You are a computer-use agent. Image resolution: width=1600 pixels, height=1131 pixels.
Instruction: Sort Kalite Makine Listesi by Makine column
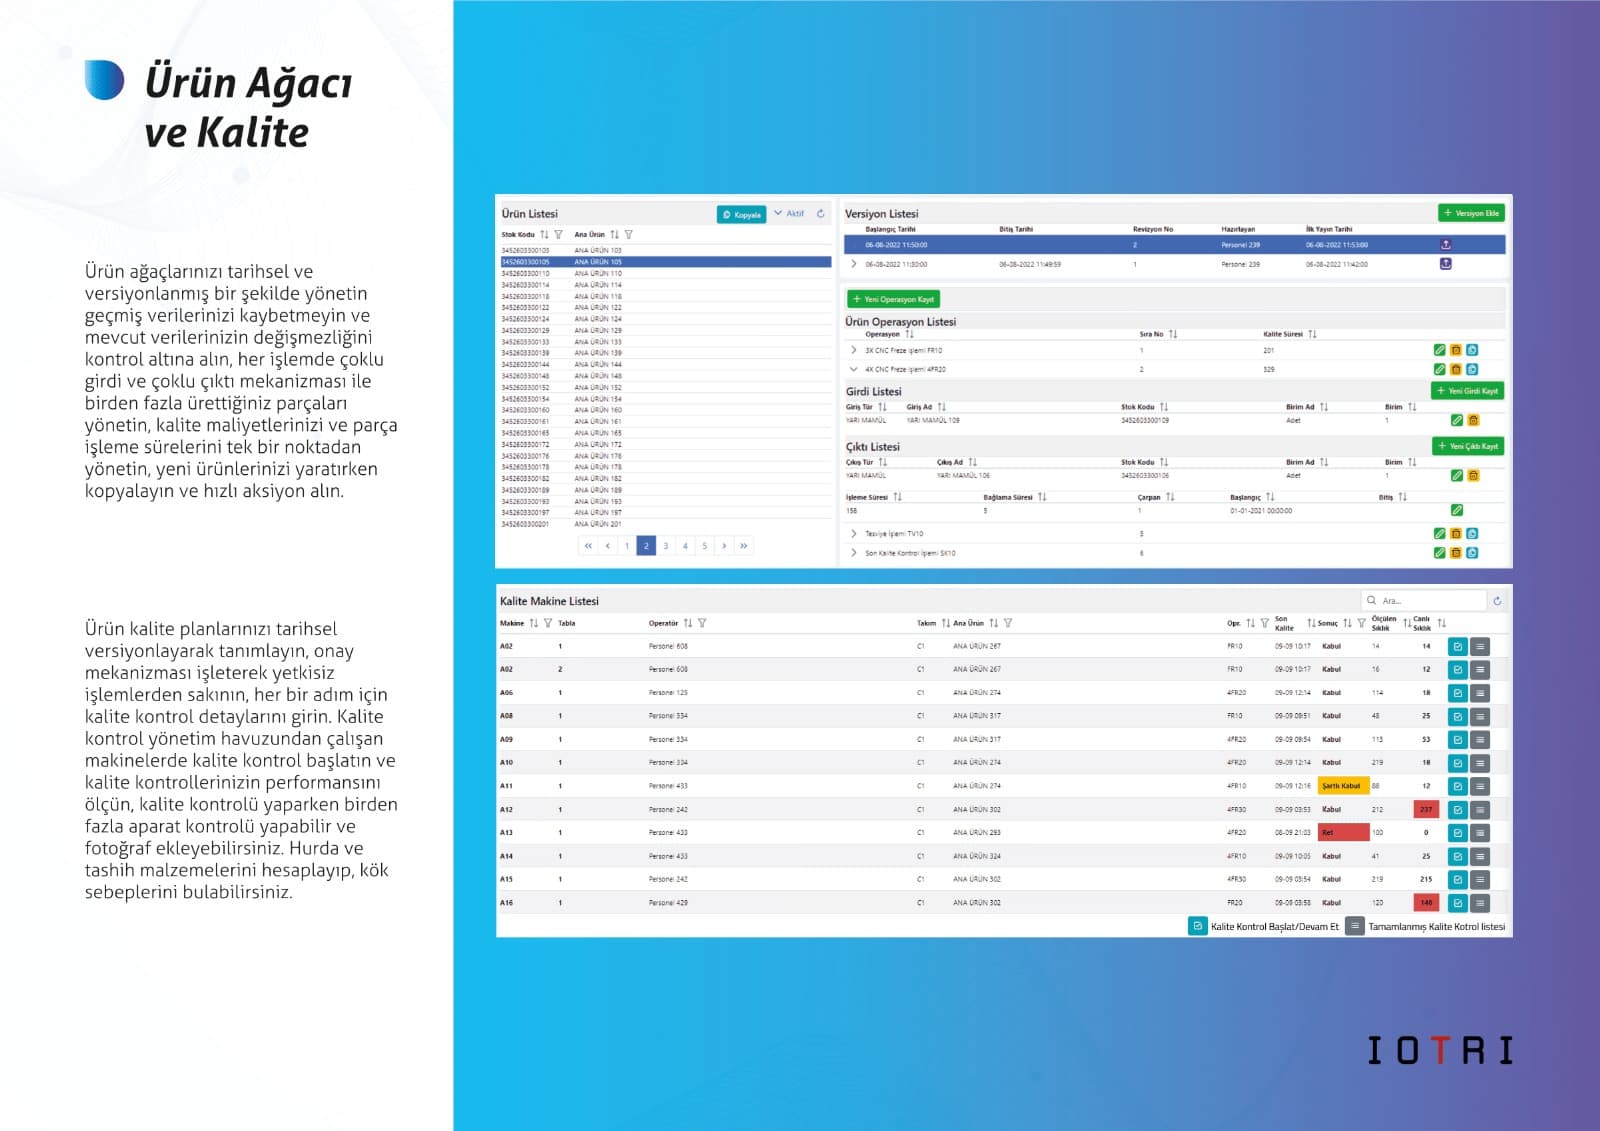coord(533,623)
